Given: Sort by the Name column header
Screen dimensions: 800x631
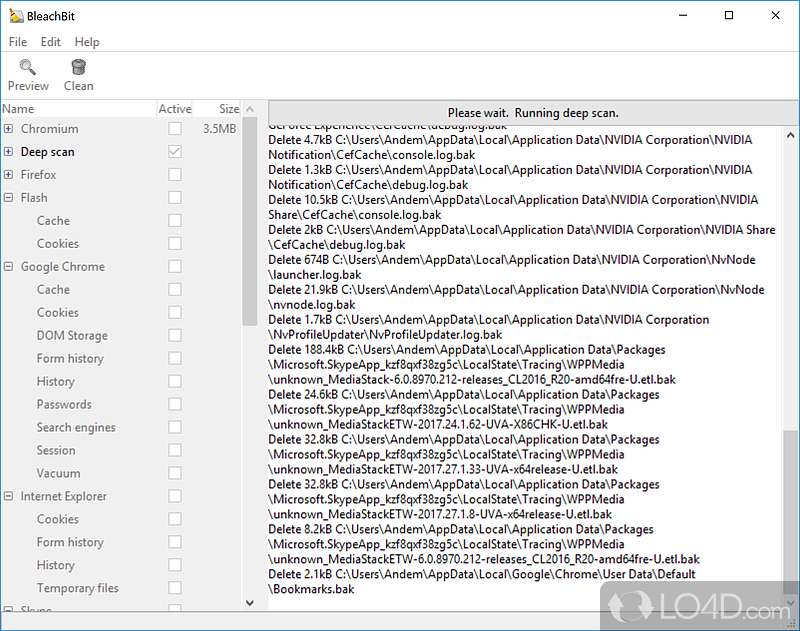Looking at the screenshot, I should click(79, 109).
